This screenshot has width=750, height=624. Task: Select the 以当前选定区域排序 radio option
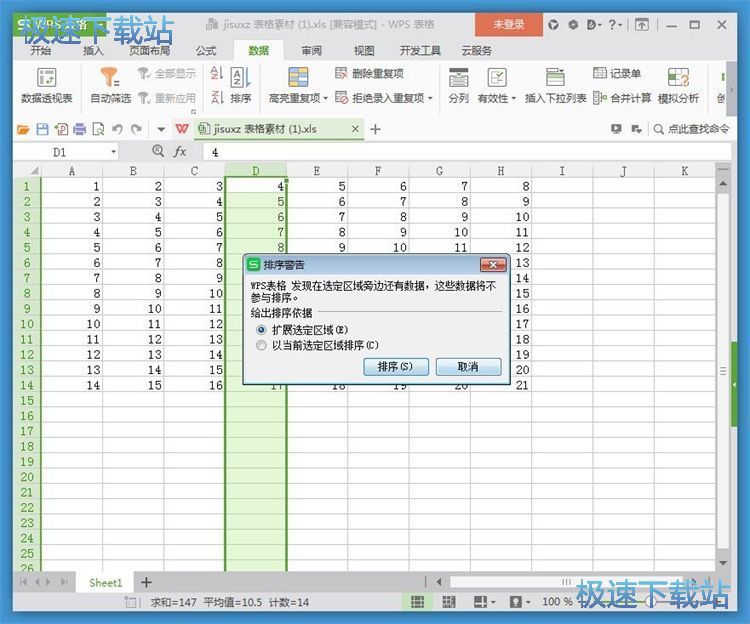[262, 345]
